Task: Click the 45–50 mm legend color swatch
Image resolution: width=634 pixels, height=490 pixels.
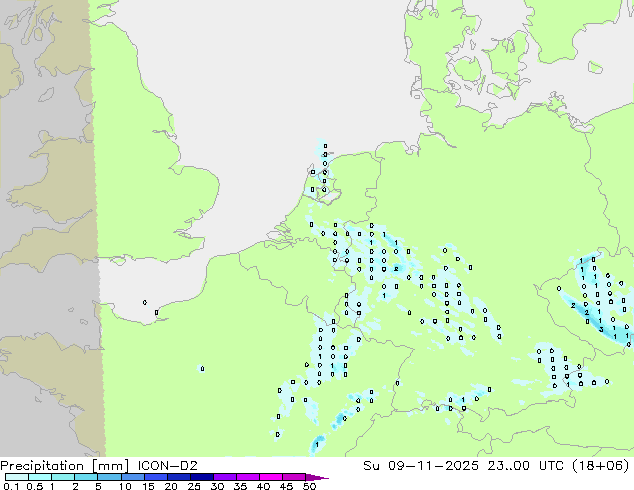Action: pyautogui.click(x=294, y=477)
